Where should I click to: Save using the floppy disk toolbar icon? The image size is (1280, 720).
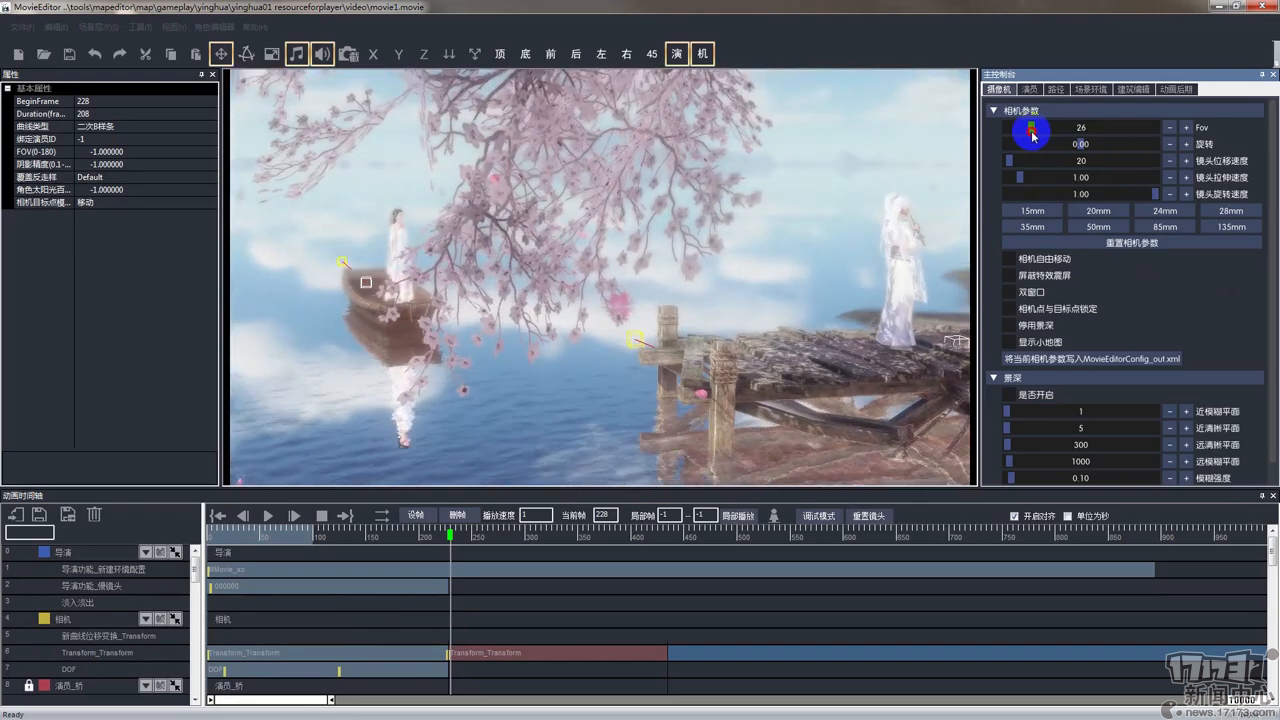pos(69,54)
